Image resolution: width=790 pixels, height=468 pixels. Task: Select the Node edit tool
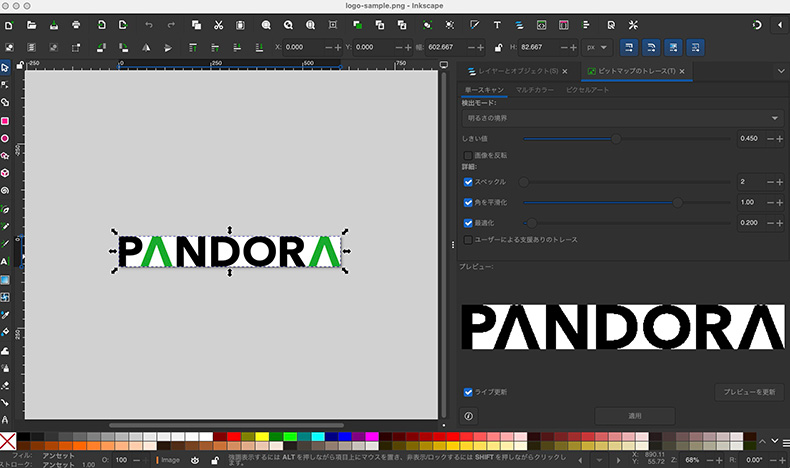(5, 85)
